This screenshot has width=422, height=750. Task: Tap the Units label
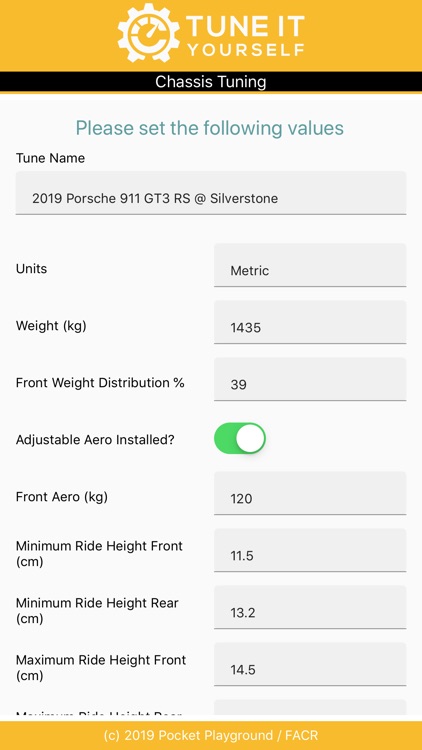[32, 268]
